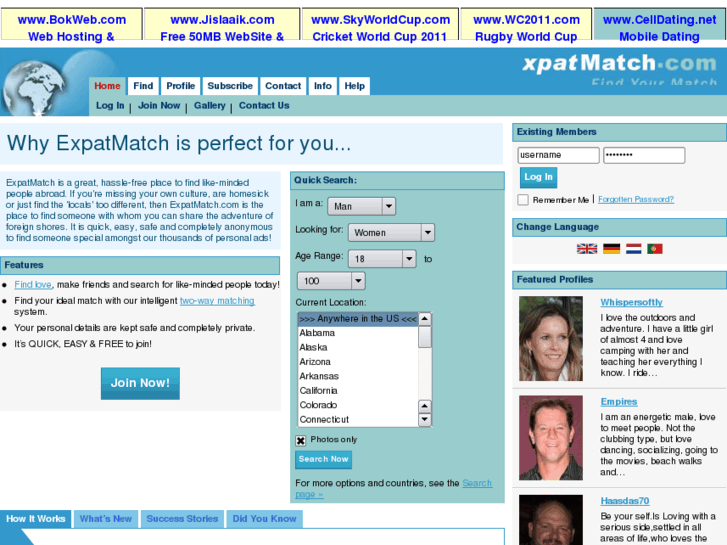Image resolution: width=727 pixels, height=545 pixels.
Task: Select Alaska in location list
Action: [358, 347]
